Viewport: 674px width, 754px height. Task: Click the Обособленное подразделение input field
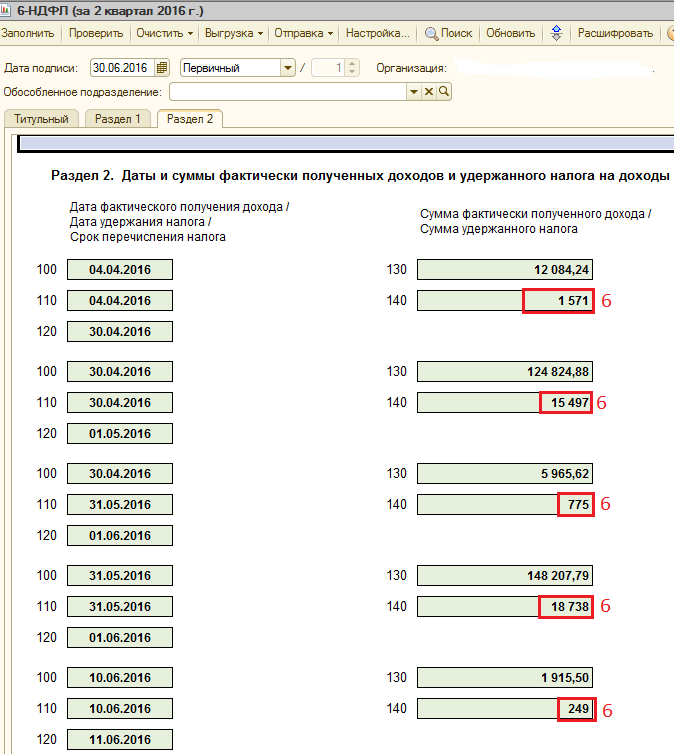[x=288, y=91]
